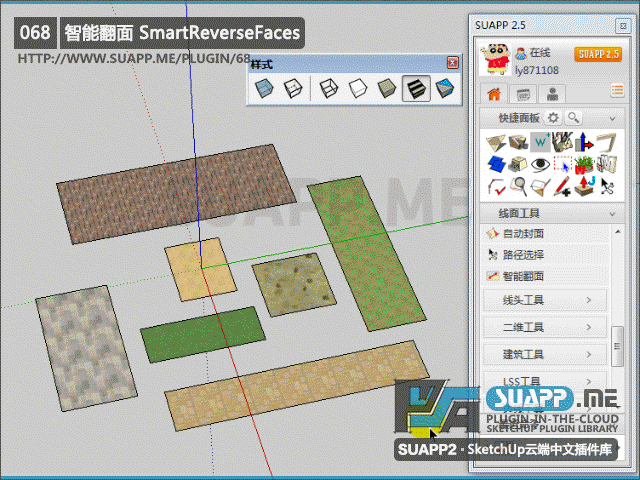
Task: Click the blue up and red right arrows icon
Action: pos(584,142)
